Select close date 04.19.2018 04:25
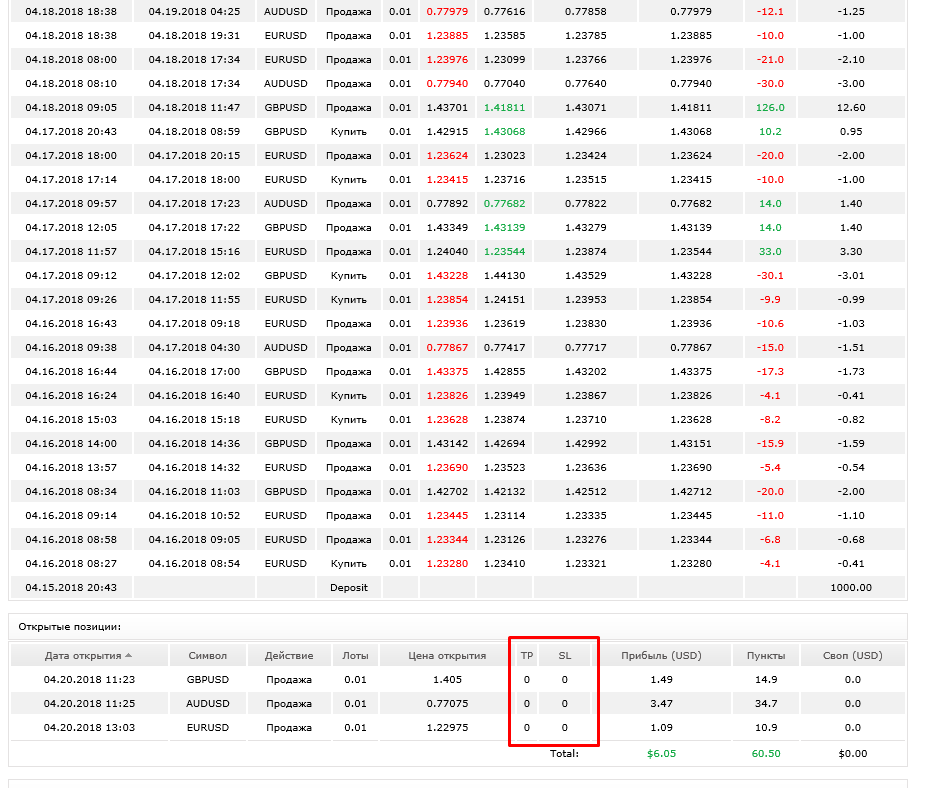This screenshot has height=788, width=950. (x=194, y=12)
